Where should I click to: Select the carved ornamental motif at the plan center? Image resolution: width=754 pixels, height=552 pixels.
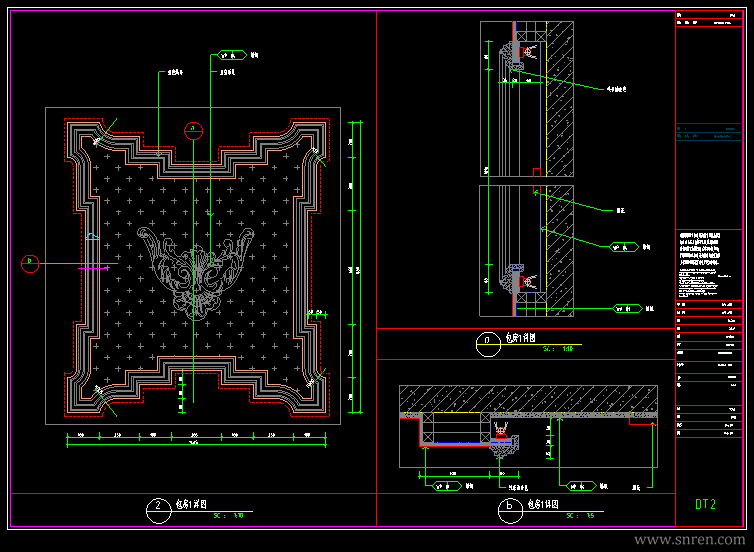click(x=196, y=273)
